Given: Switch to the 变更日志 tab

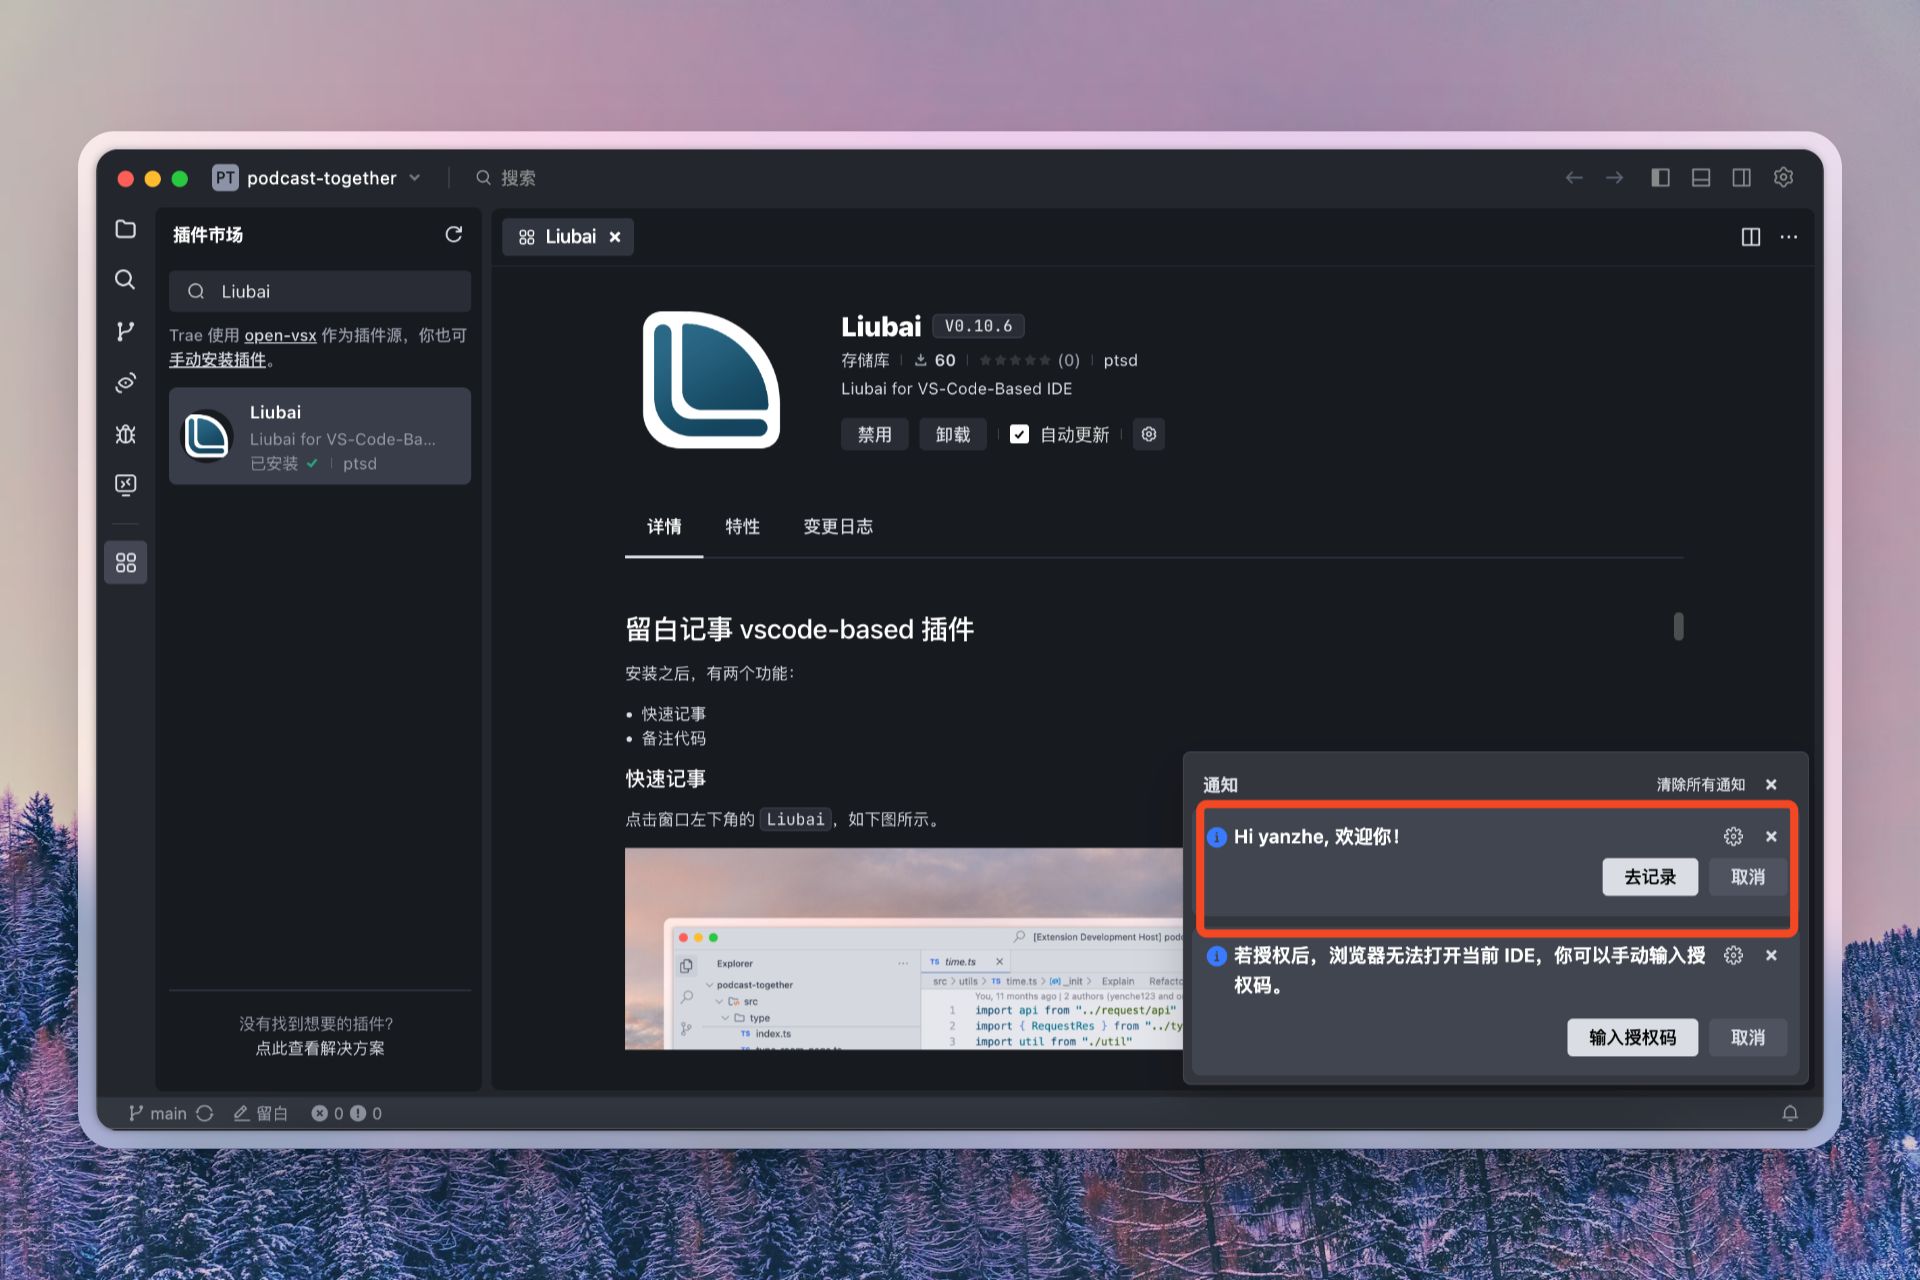Looking at the screenshot, I should pyautogui.click(x=838, y=526).
